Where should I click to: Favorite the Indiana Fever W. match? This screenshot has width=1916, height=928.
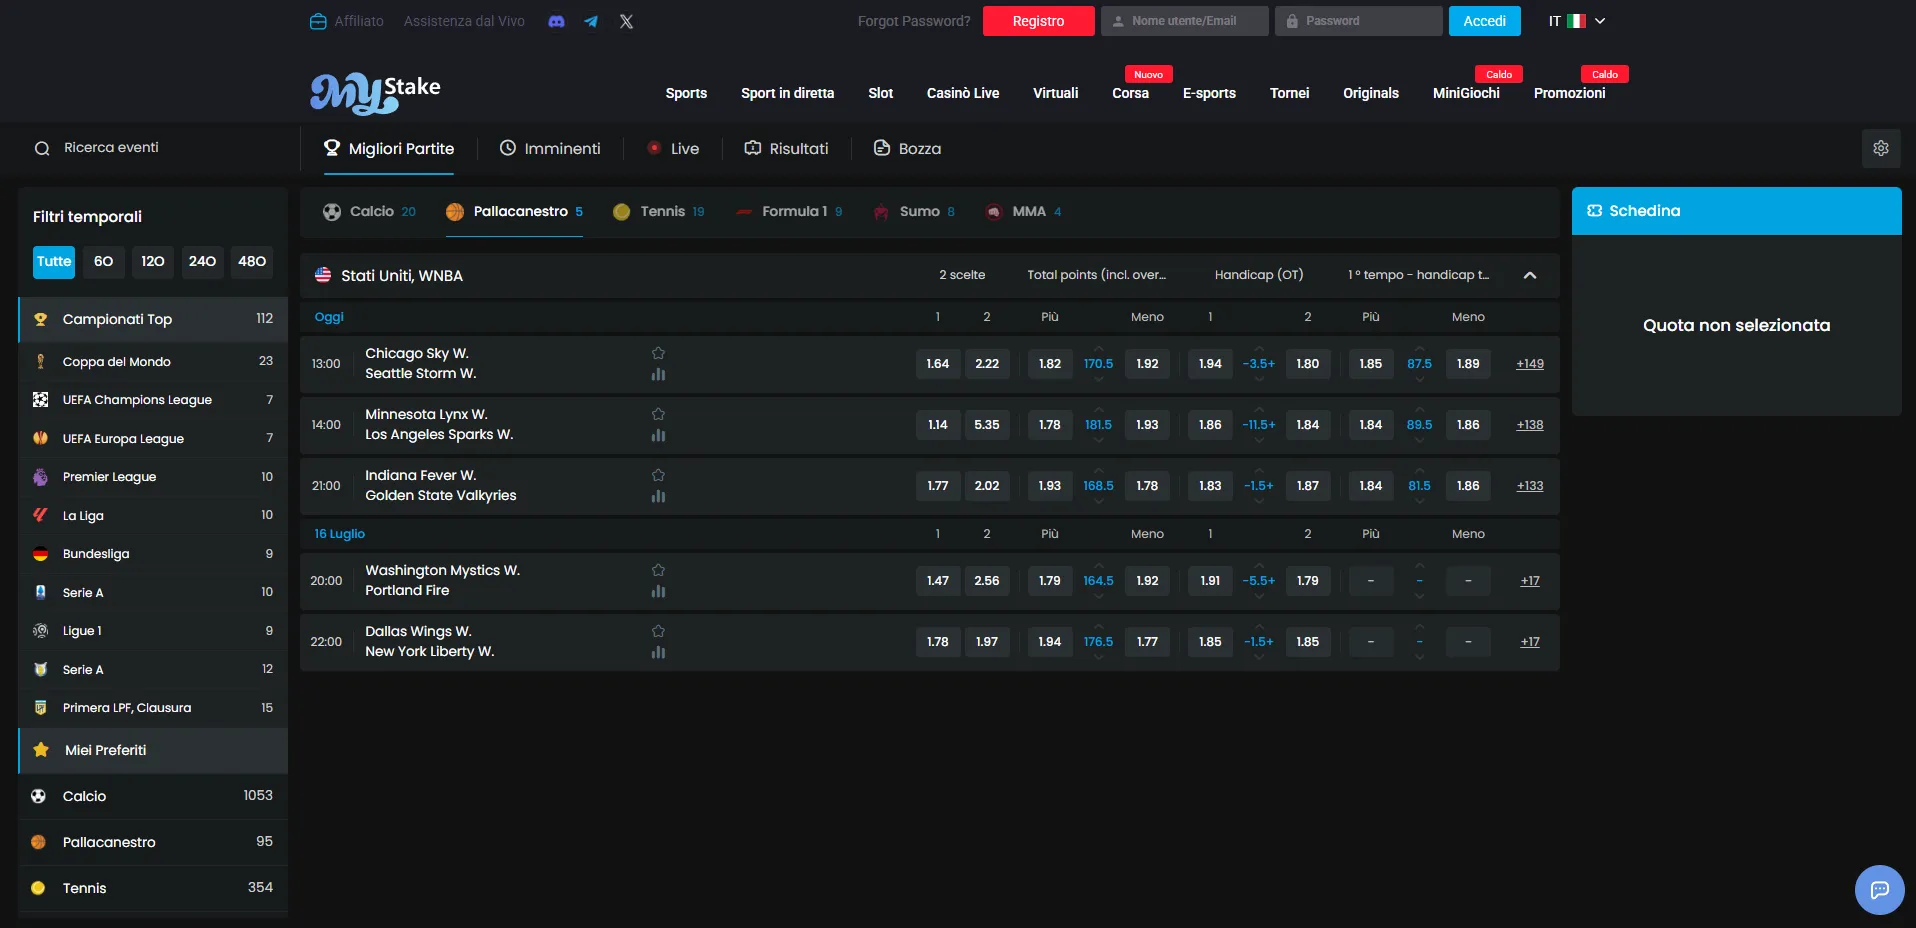(x=658, y=475)
